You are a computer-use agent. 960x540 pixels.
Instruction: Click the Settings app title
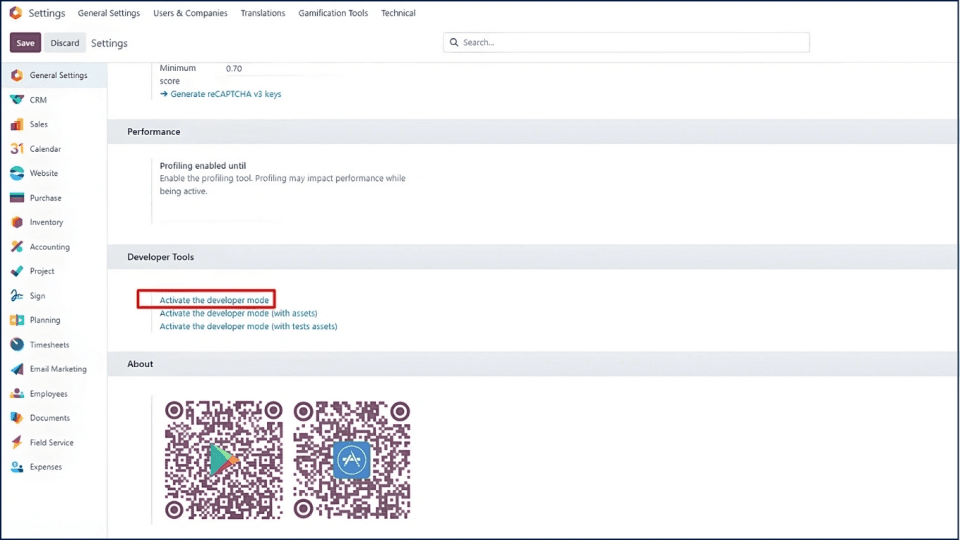(47, 13)
